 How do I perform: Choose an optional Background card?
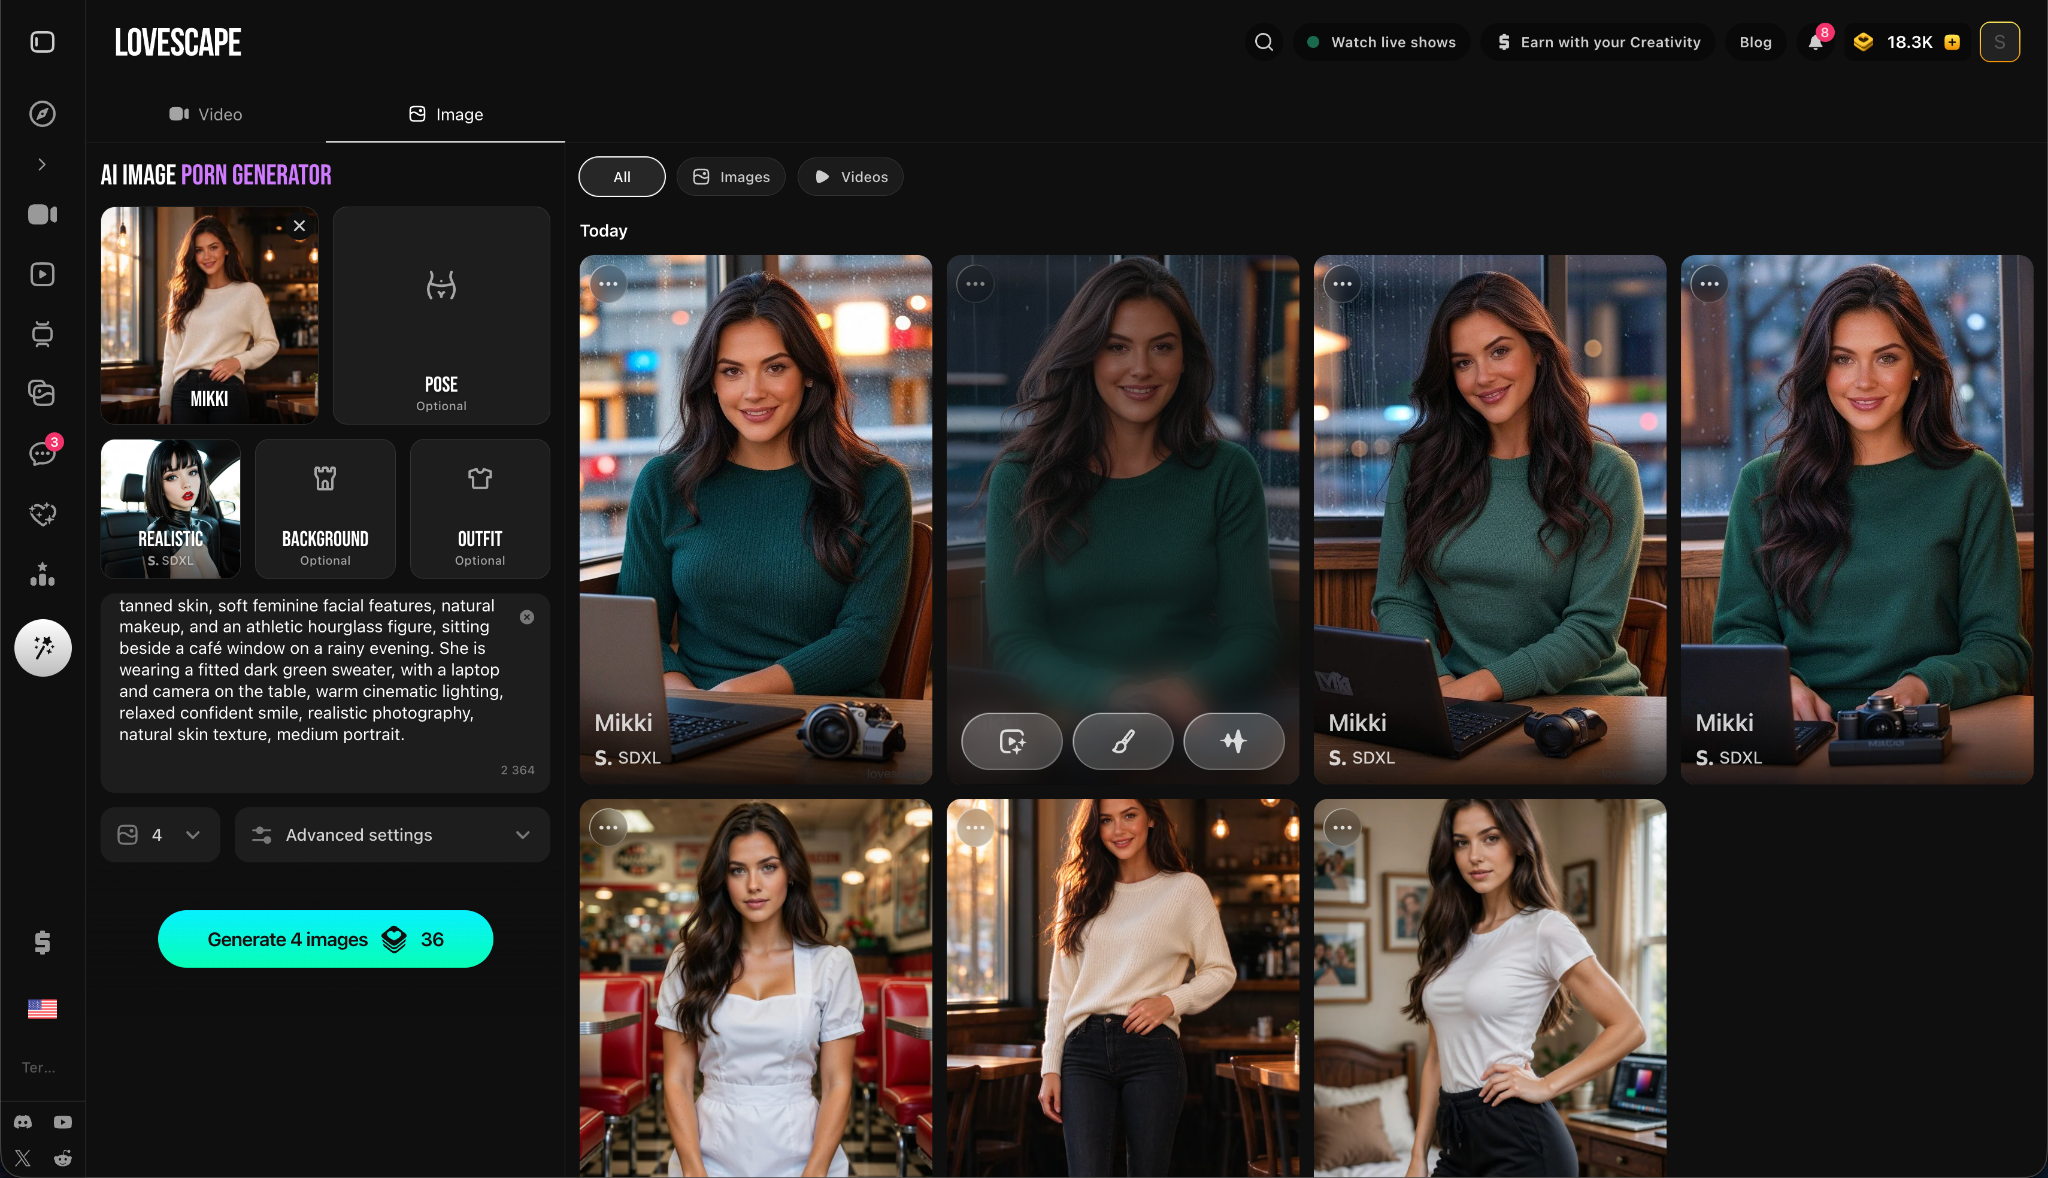[325, 509]
